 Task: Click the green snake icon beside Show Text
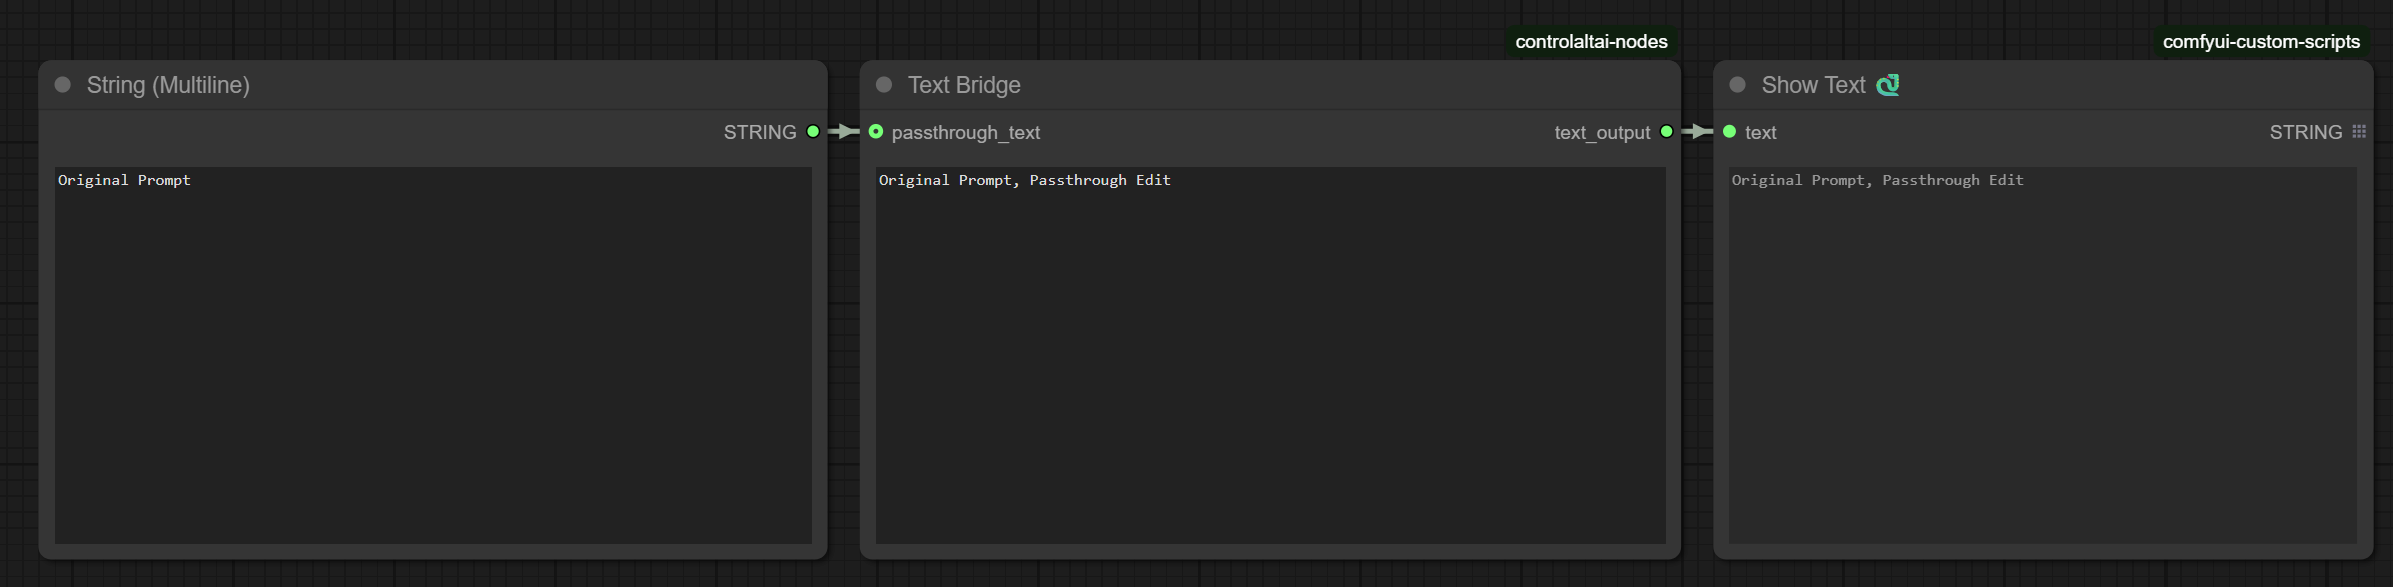(1888, 85)
